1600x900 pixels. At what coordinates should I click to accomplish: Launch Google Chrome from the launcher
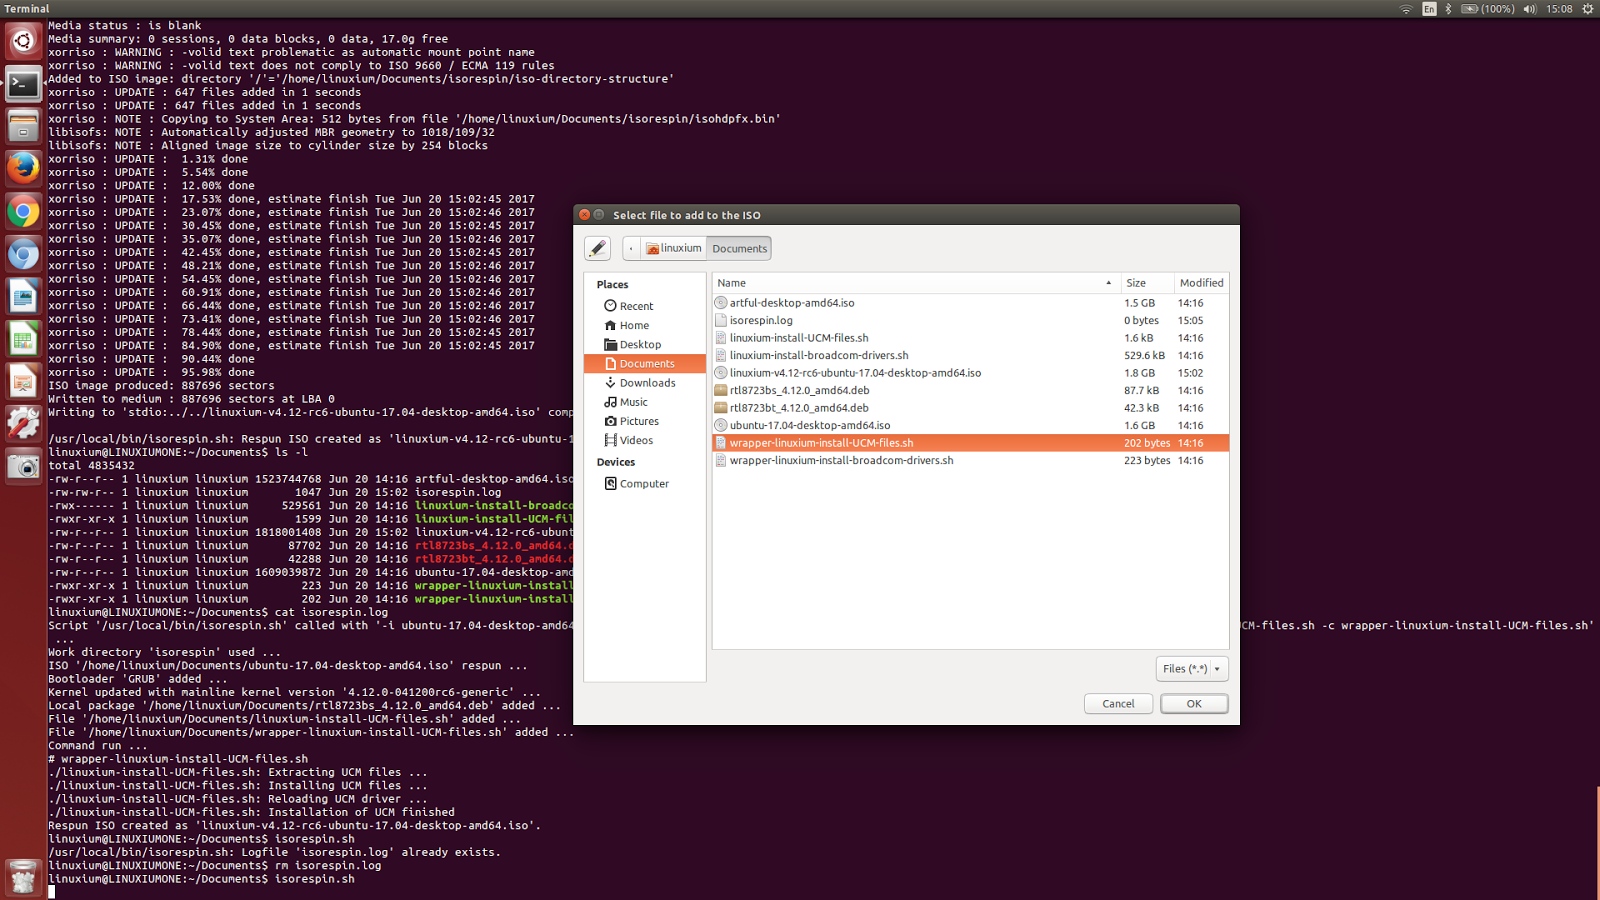click(23, 211)
